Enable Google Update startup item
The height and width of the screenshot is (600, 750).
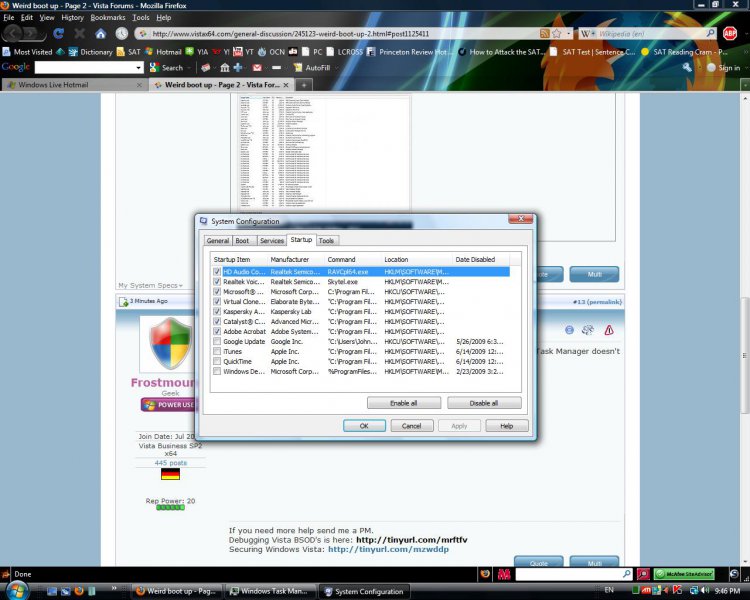point(217,341)
